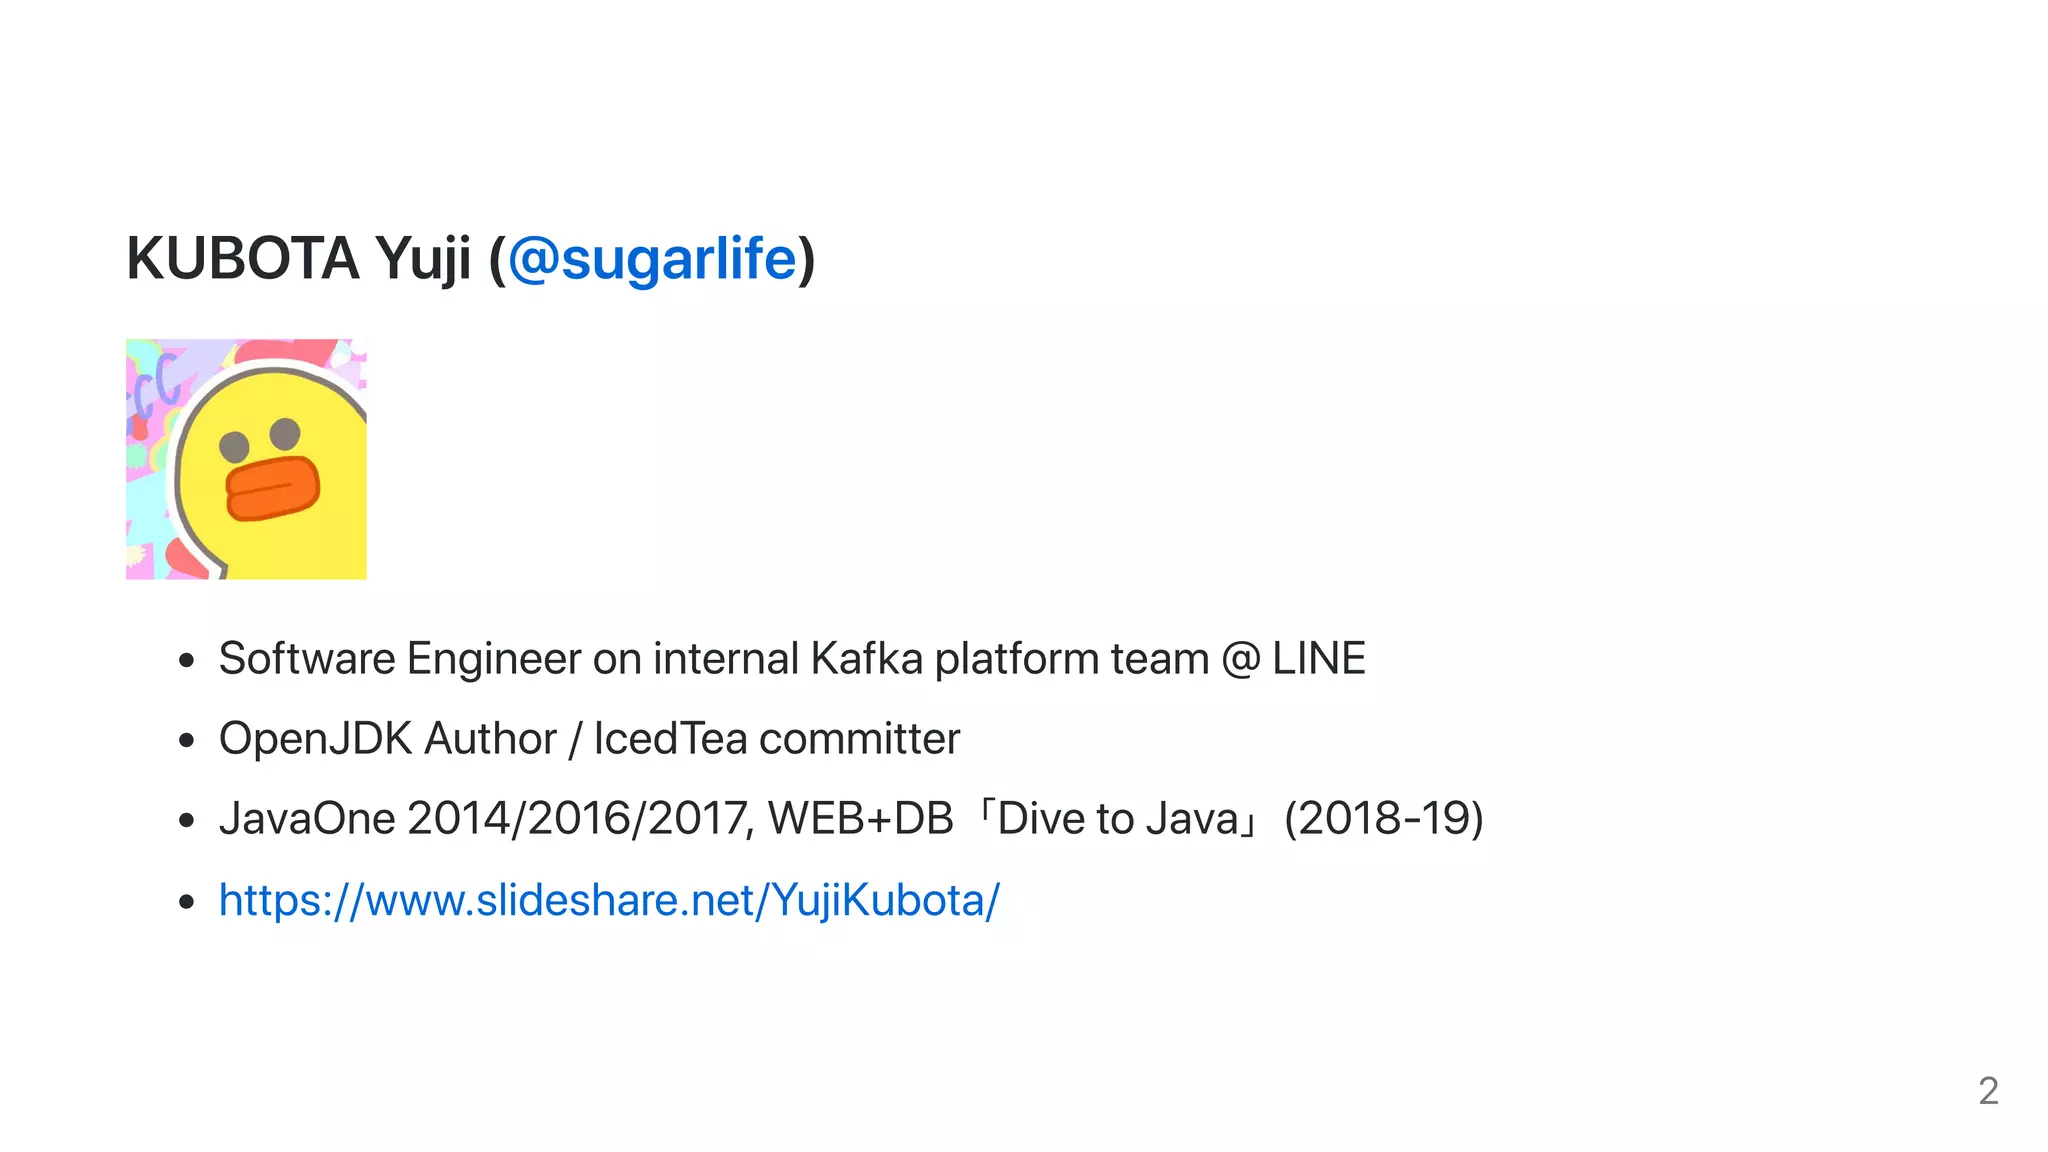The width and height of the screenshot is (2048, 1152).
Task: Click the word Yuji in the title
Action: click(x=423, y=259)
